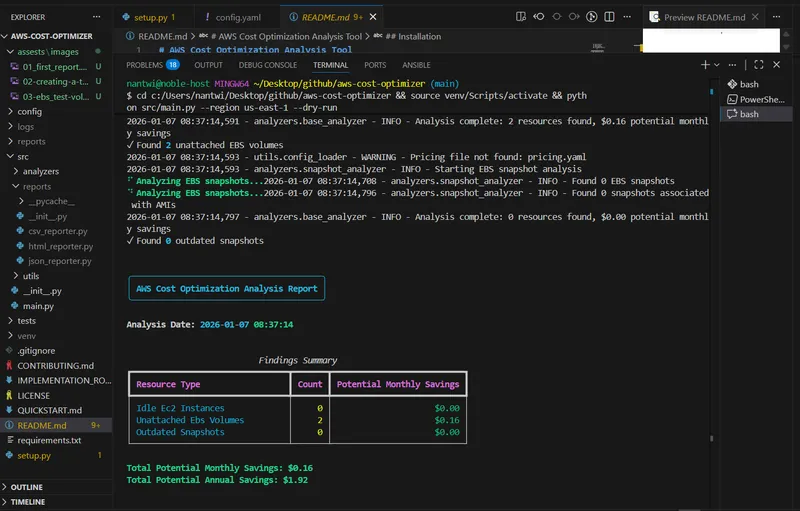Maximize the terminal panel size
This screenshot has height=511, width=800.
tap(759, 65)
